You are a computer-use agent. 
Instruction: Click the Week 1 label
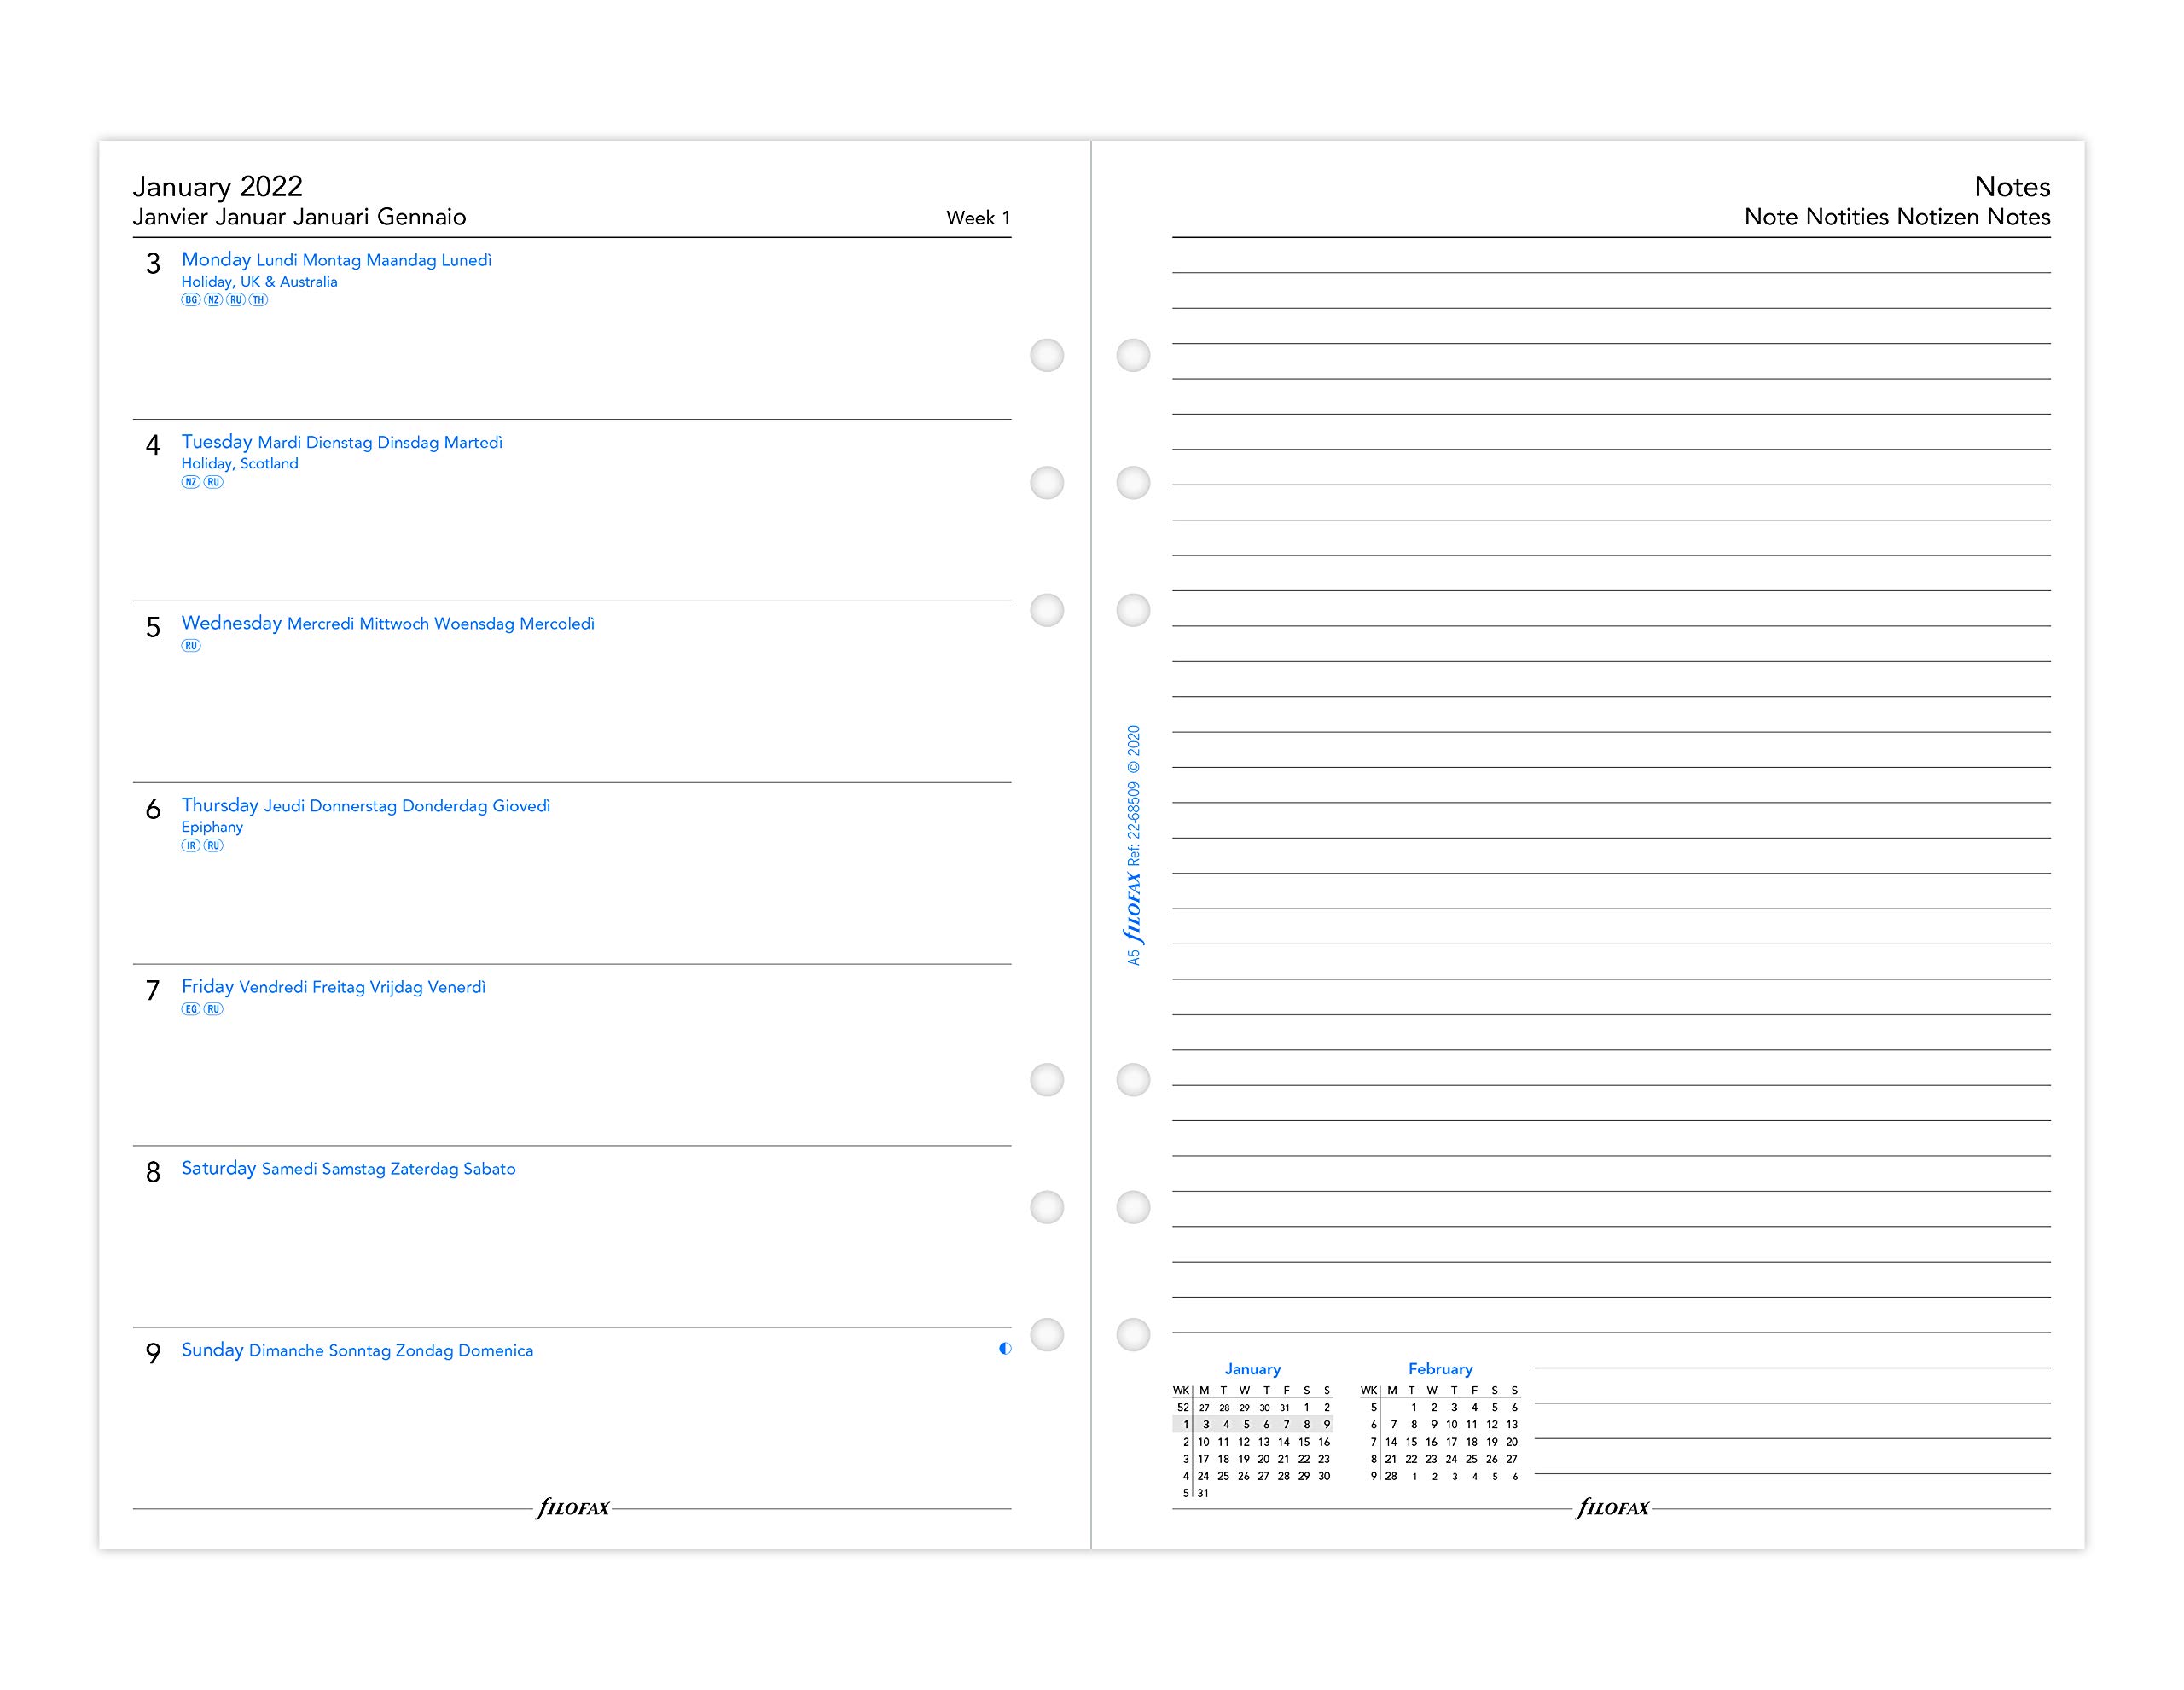coord(978,218)
